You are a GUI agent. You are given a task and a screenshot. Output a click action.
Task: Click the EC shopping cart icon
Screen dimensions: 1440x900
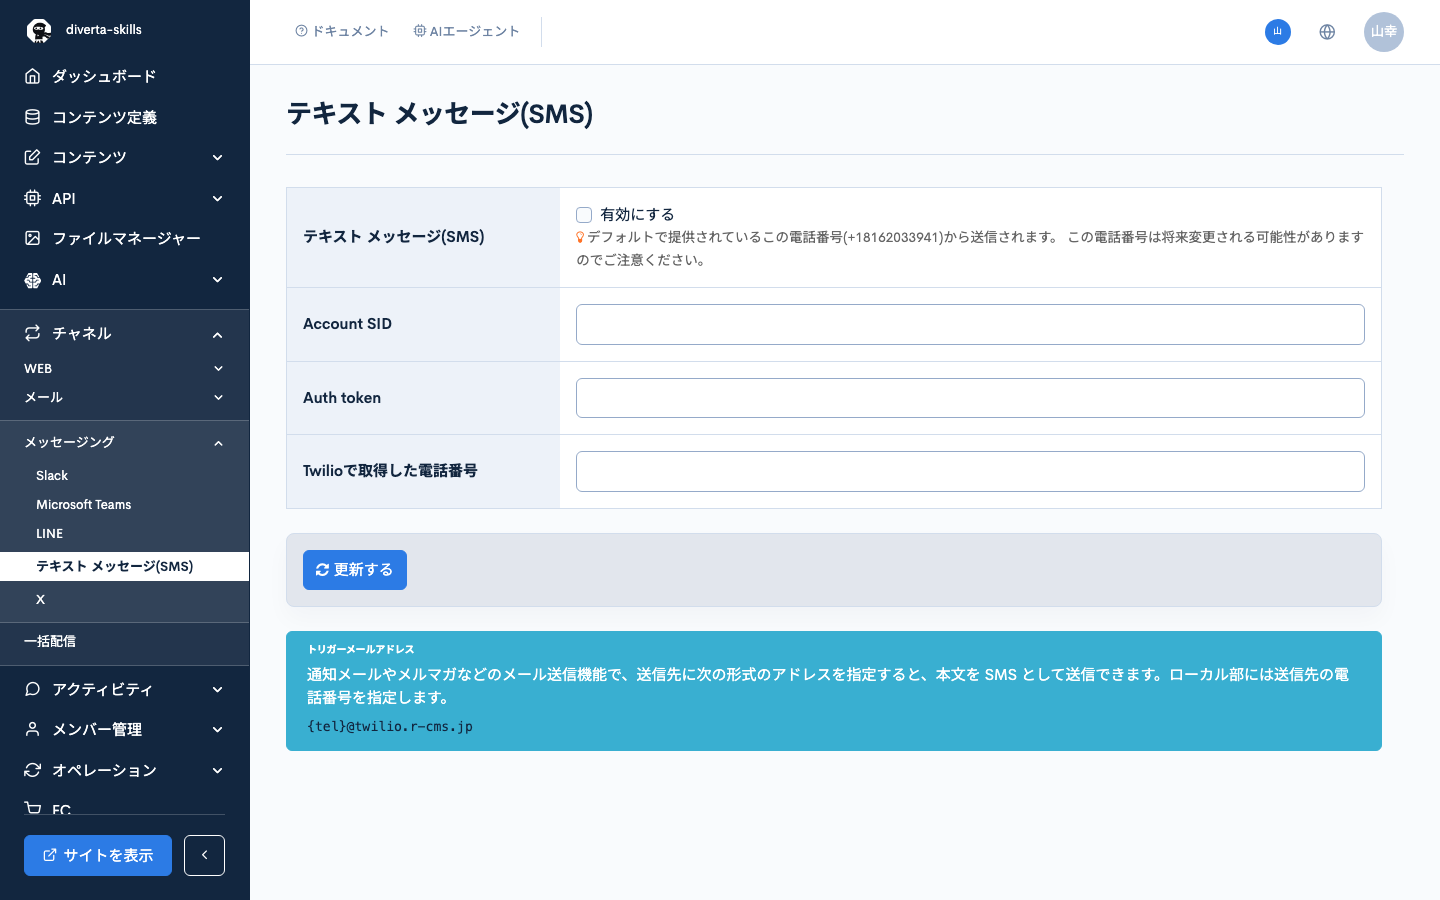click(33, 808)
